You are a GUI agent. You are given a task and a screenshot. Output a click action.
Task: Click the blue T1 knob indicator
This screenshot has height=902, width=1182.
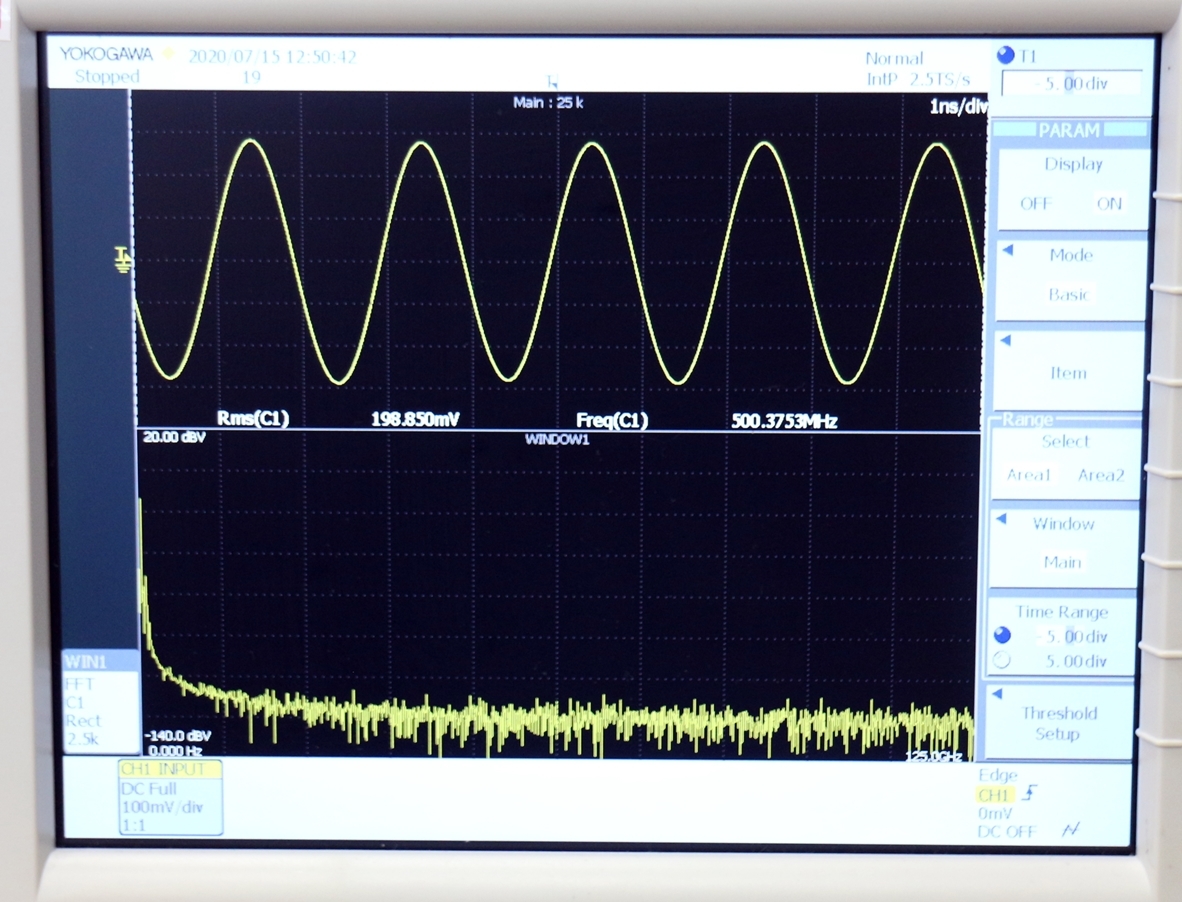coord(1006,56)
